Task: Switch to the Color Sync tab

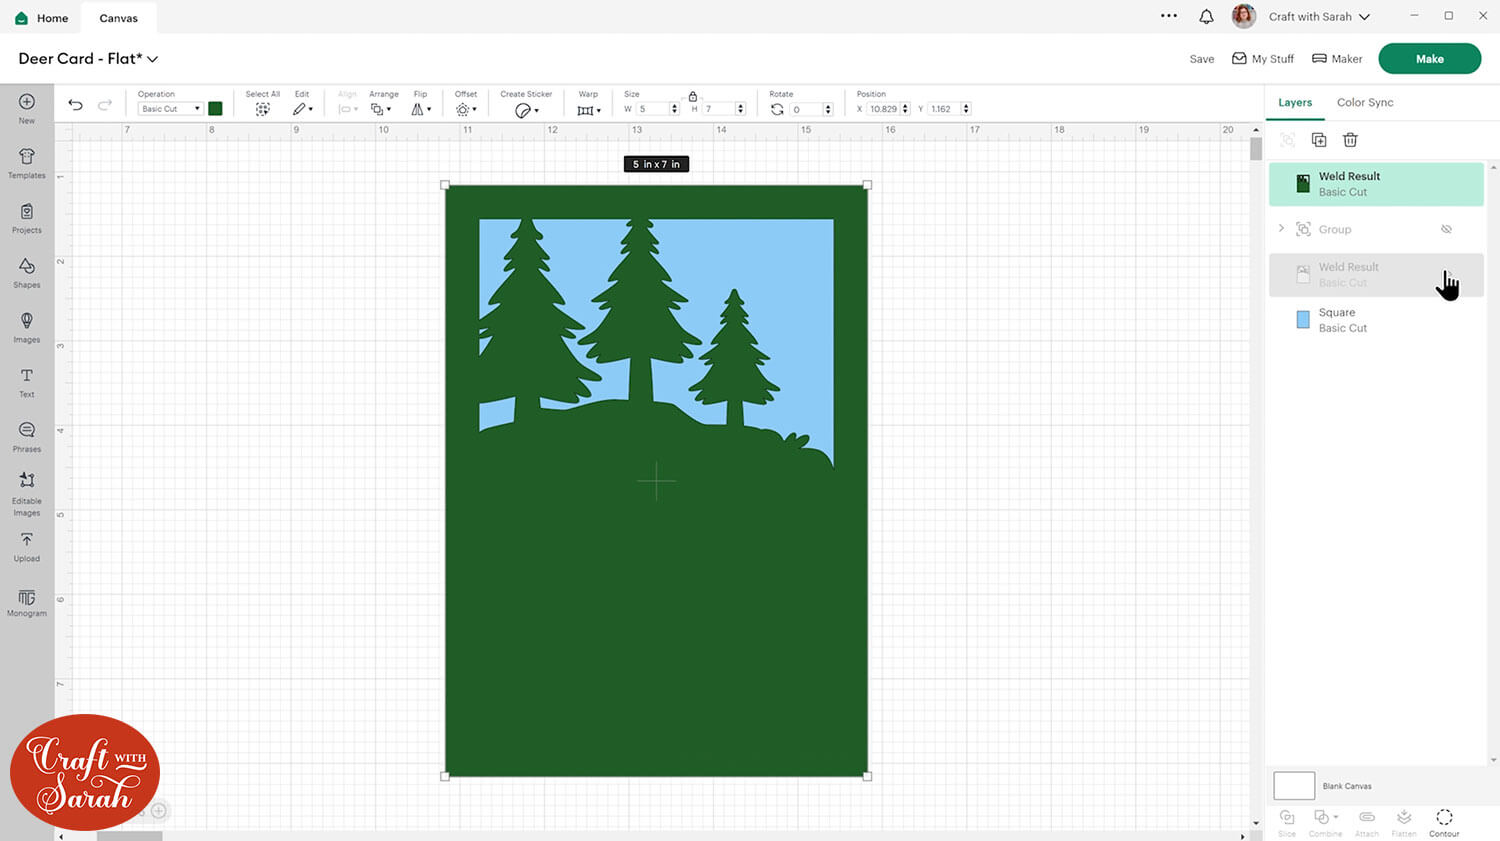Action: [x=1364, y=102]
